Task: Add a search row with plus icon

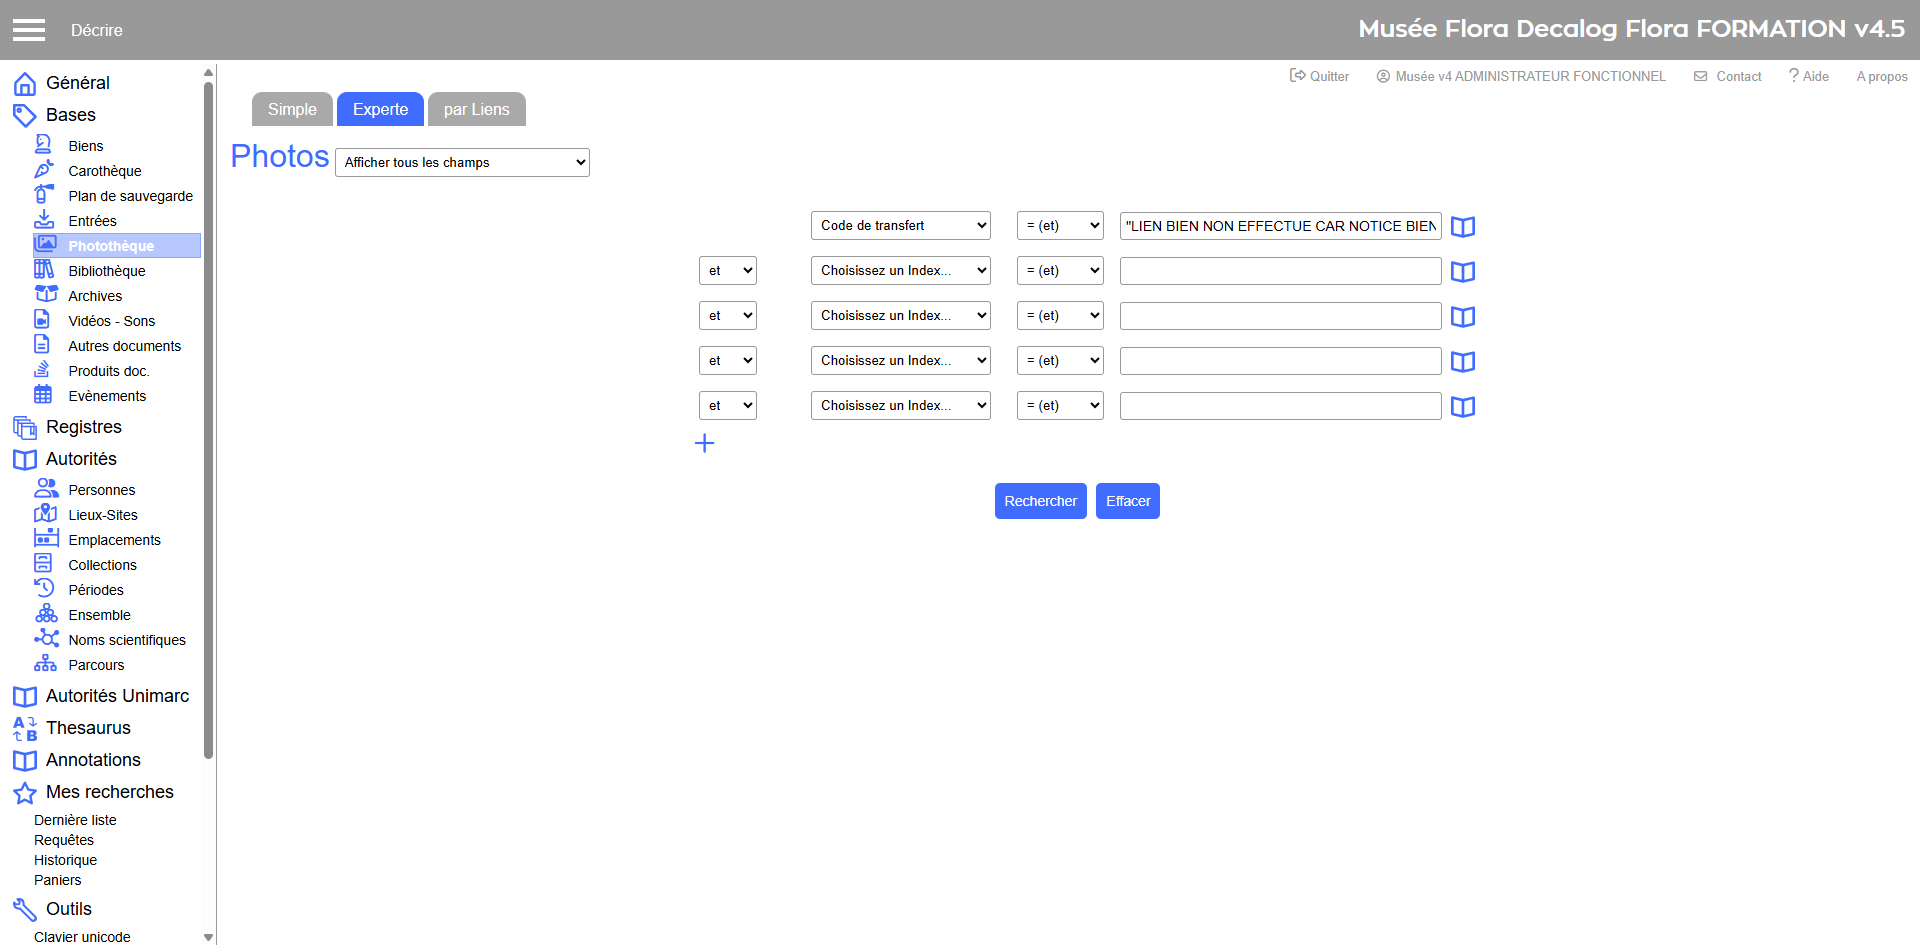Action: [704, 443]
